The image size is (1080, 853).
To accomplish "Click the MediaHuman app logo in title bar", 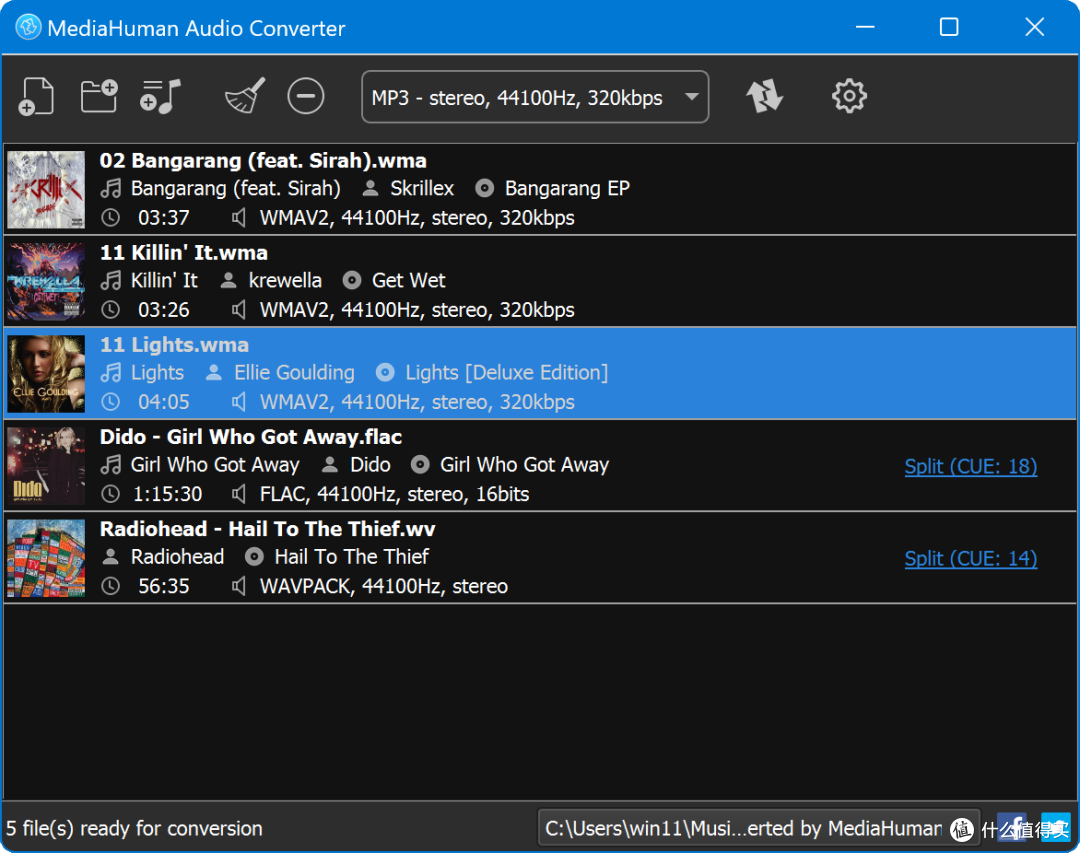I will click(x=28, y=28).
